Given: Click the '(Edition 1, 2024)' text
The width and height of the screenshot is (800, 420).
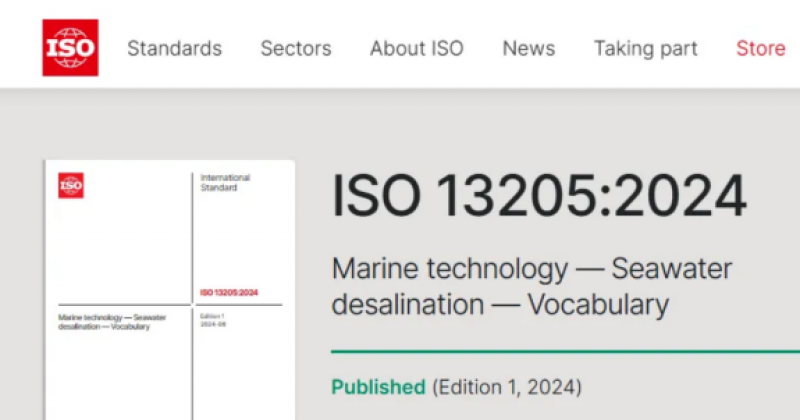Looking at the screenshot, I should pyautogui.click(x=506, y=387).
